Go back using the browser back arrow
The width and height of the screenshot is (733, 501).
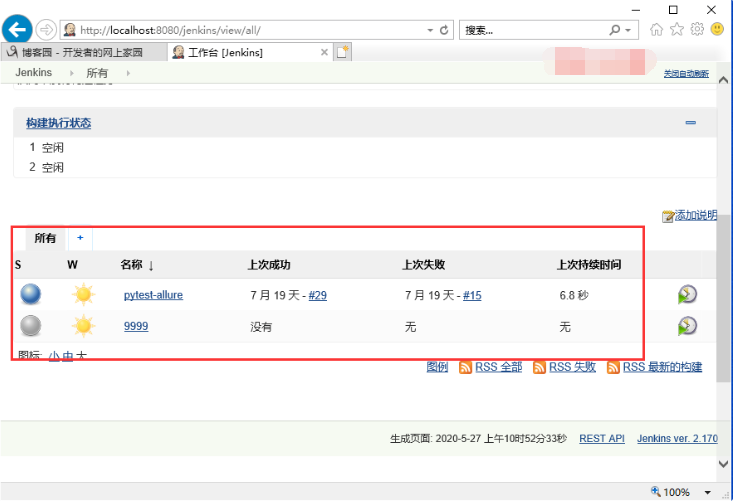17,30
